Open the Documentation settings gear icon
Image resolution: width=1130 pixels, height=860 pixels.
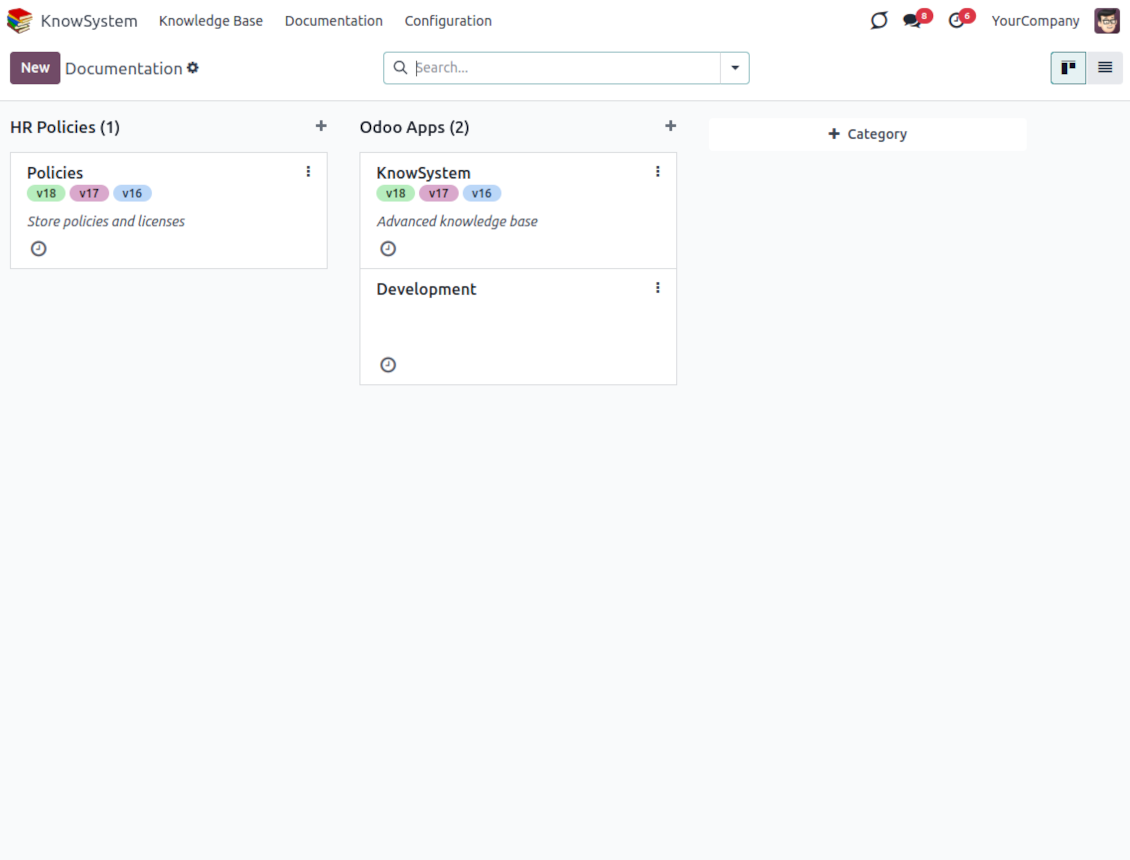point(193,68)
